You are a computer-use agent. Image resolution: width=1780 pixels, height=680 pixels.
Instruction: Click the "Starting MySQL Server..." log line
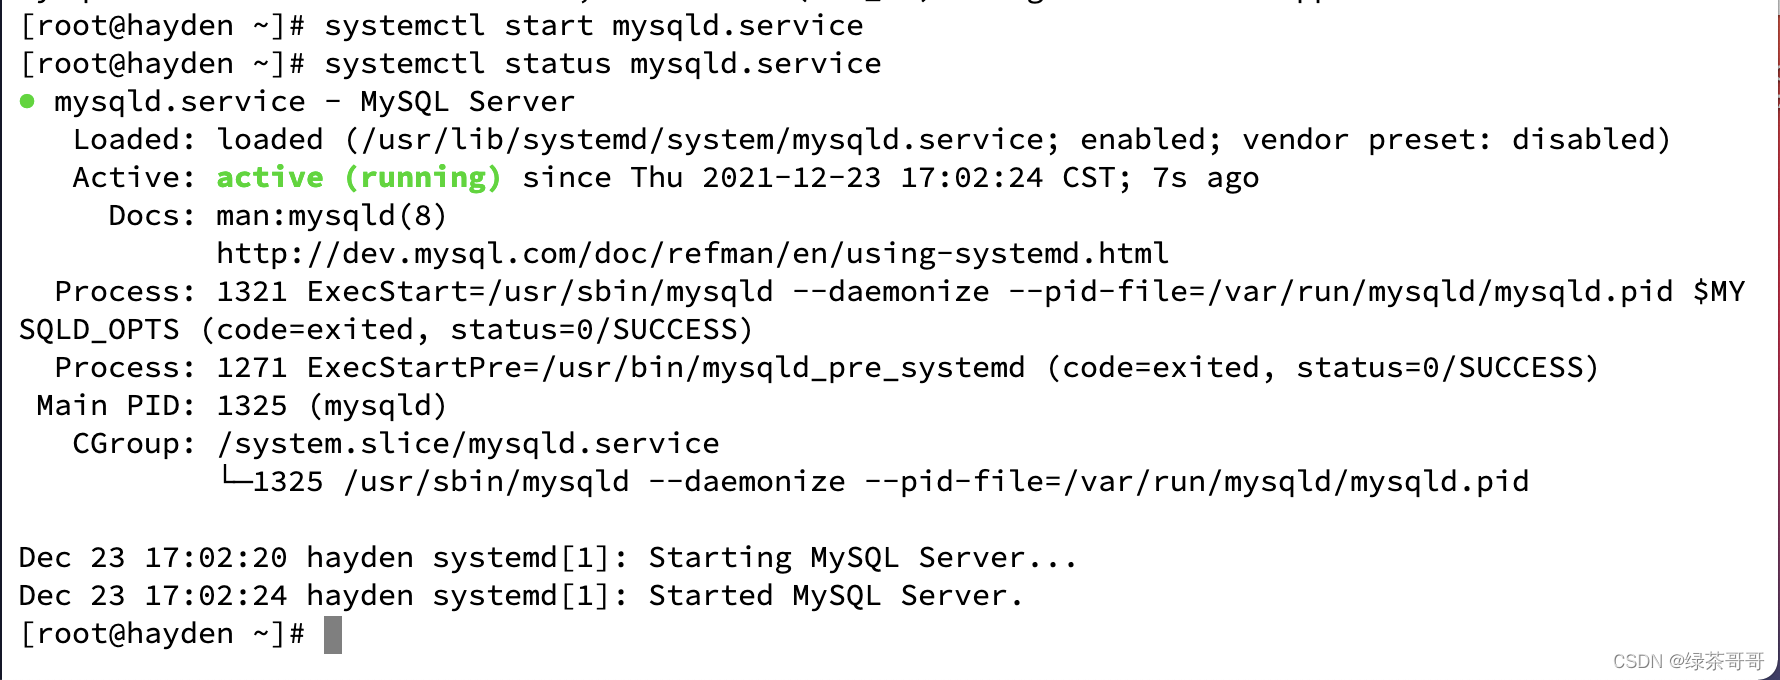point(862,558)
